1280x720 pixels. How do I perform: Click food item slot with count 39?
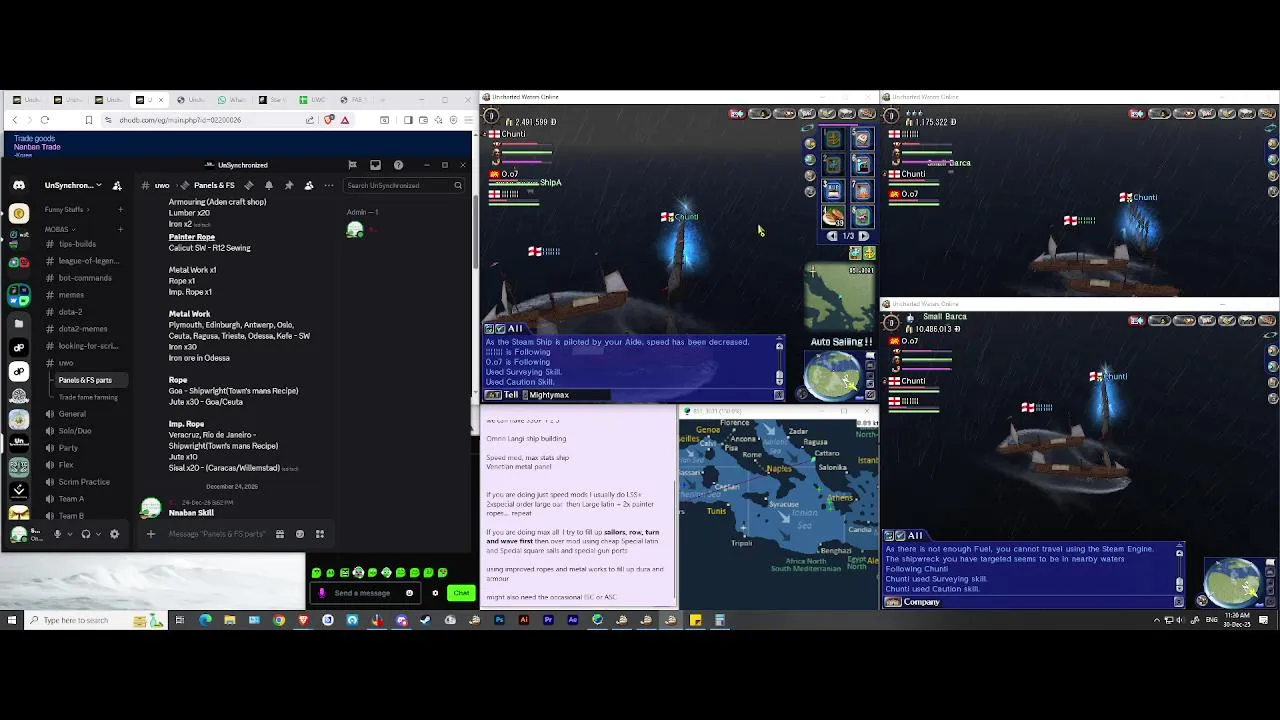coord(833,215)
